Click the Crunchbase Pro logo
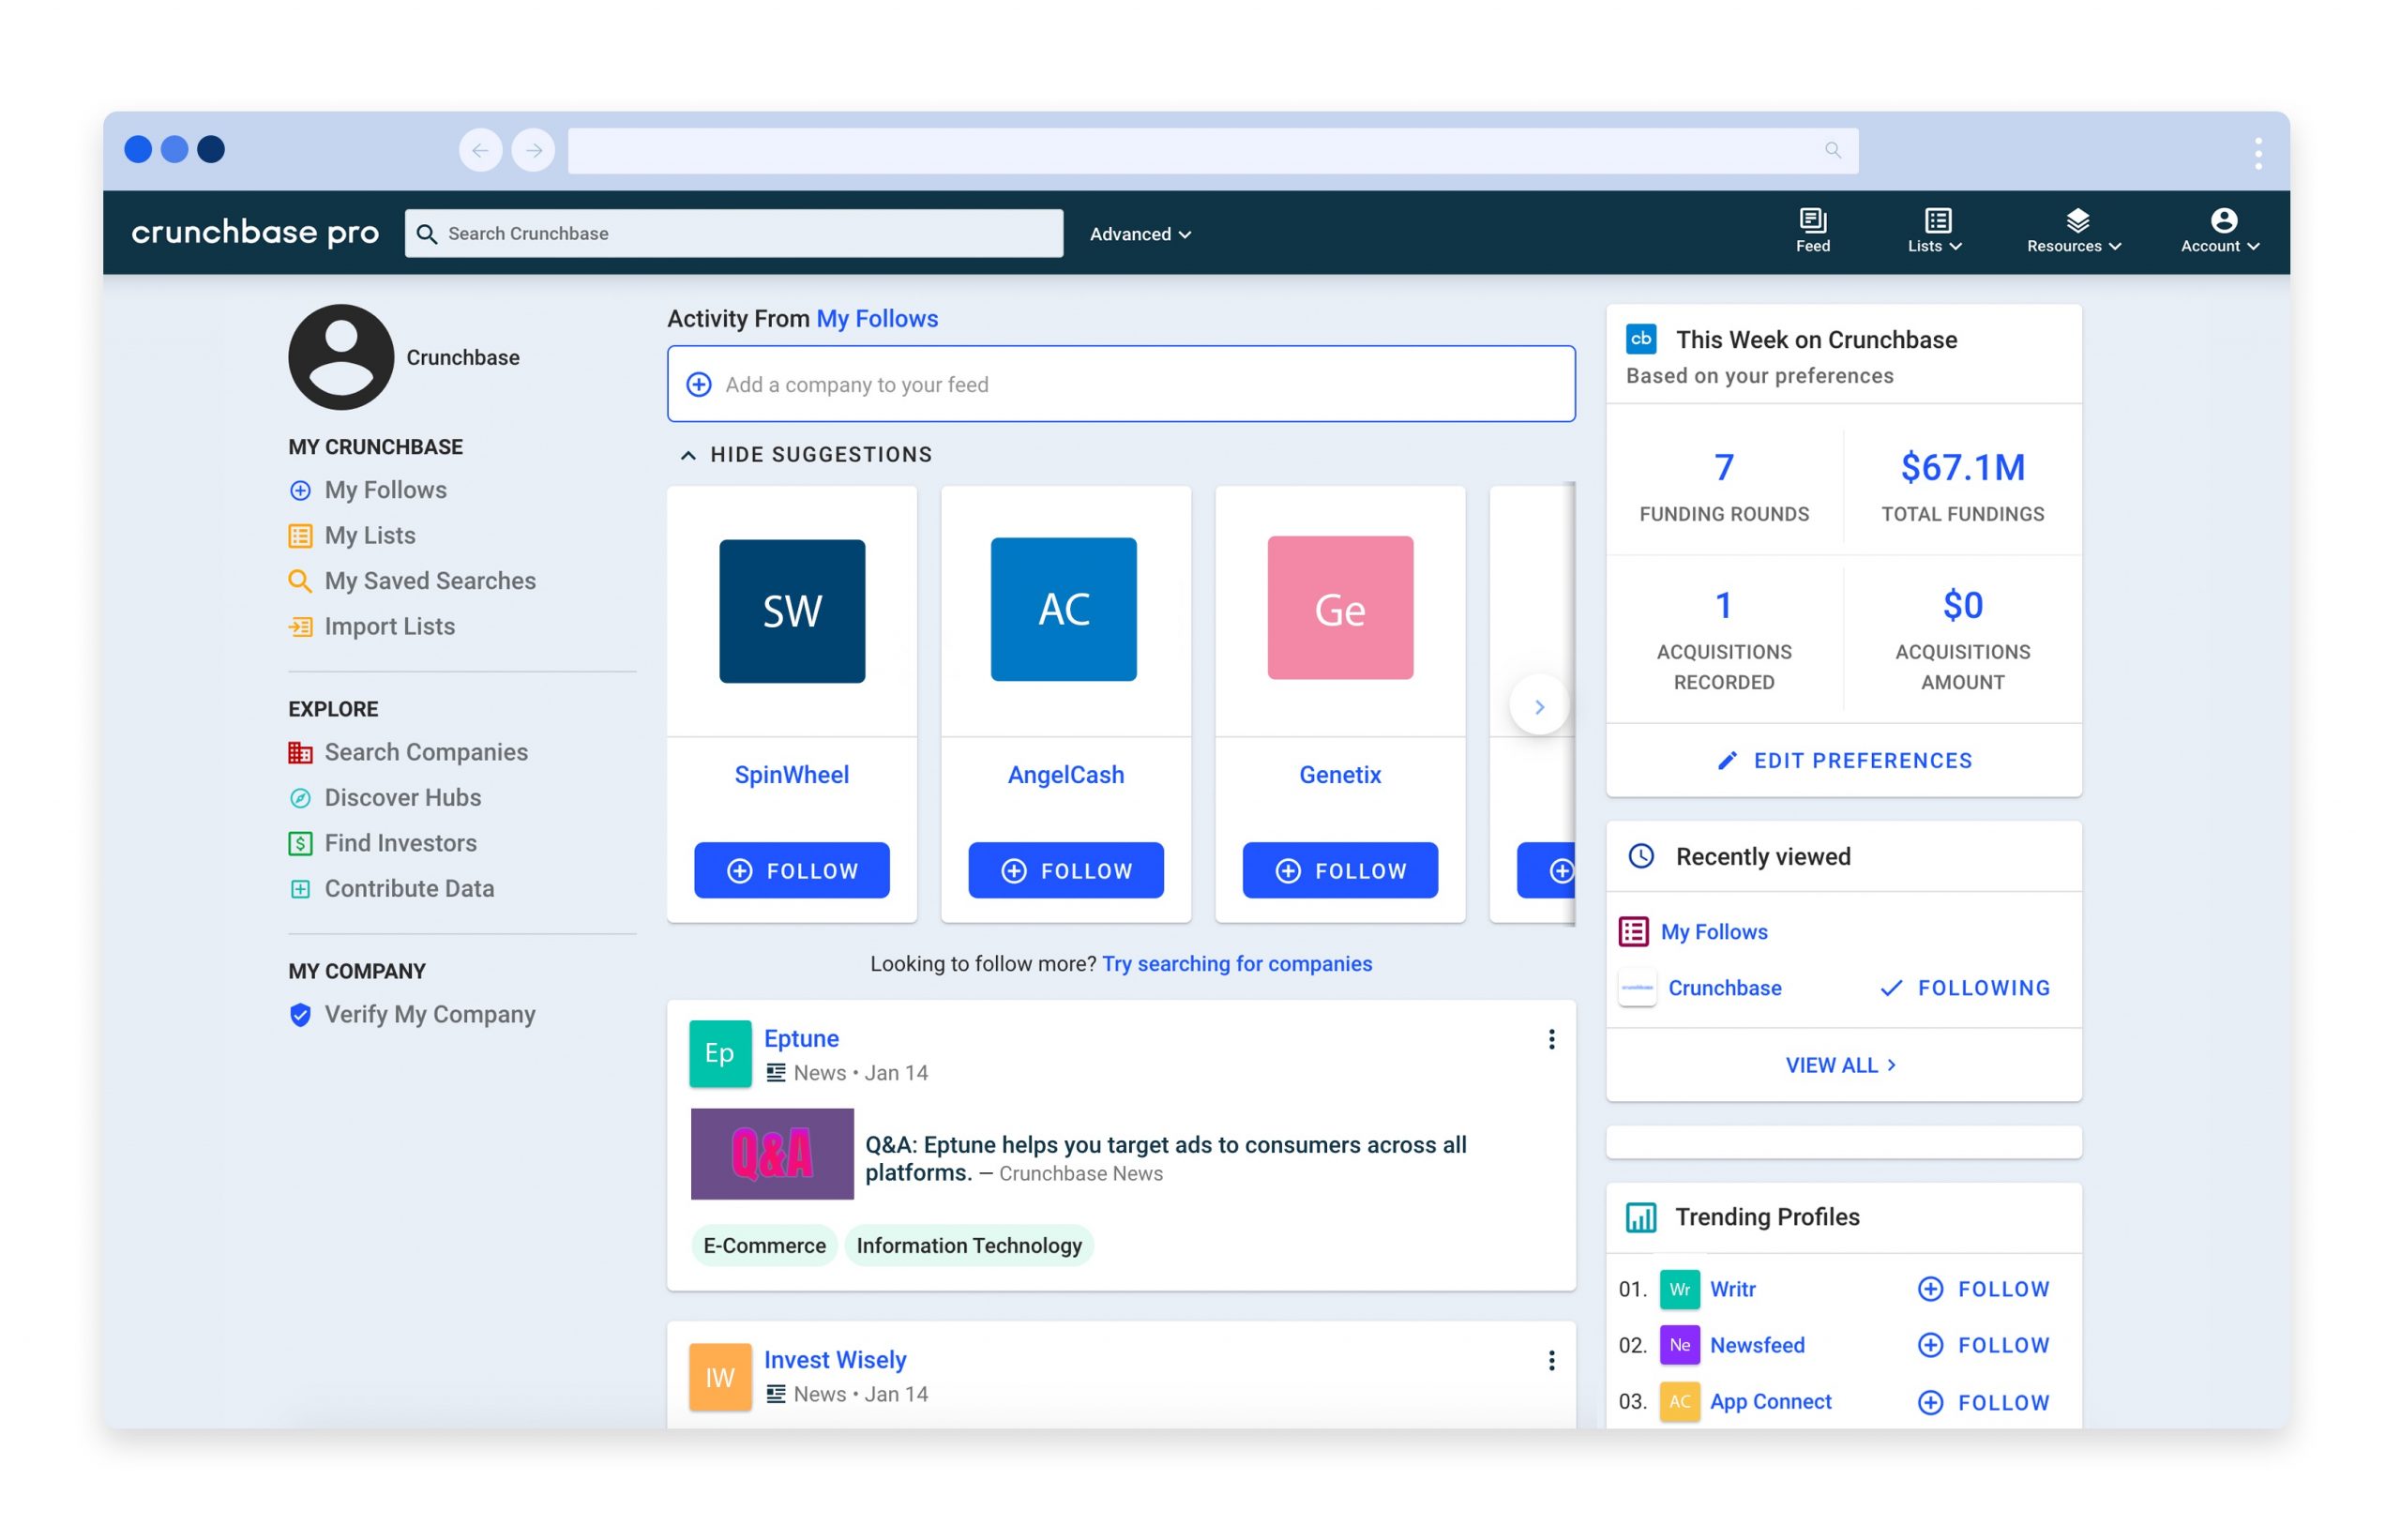The width and height of the screenshot is (2401, 1540). tap(256, 232)
